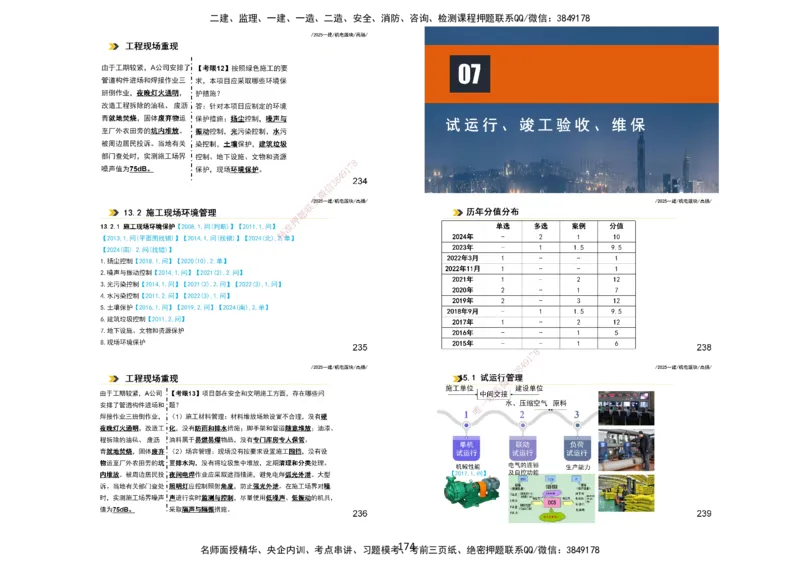Click list item 2. 噪声与振动控制
This screenshot has width=800, height=566.
[x=126, y=273]
